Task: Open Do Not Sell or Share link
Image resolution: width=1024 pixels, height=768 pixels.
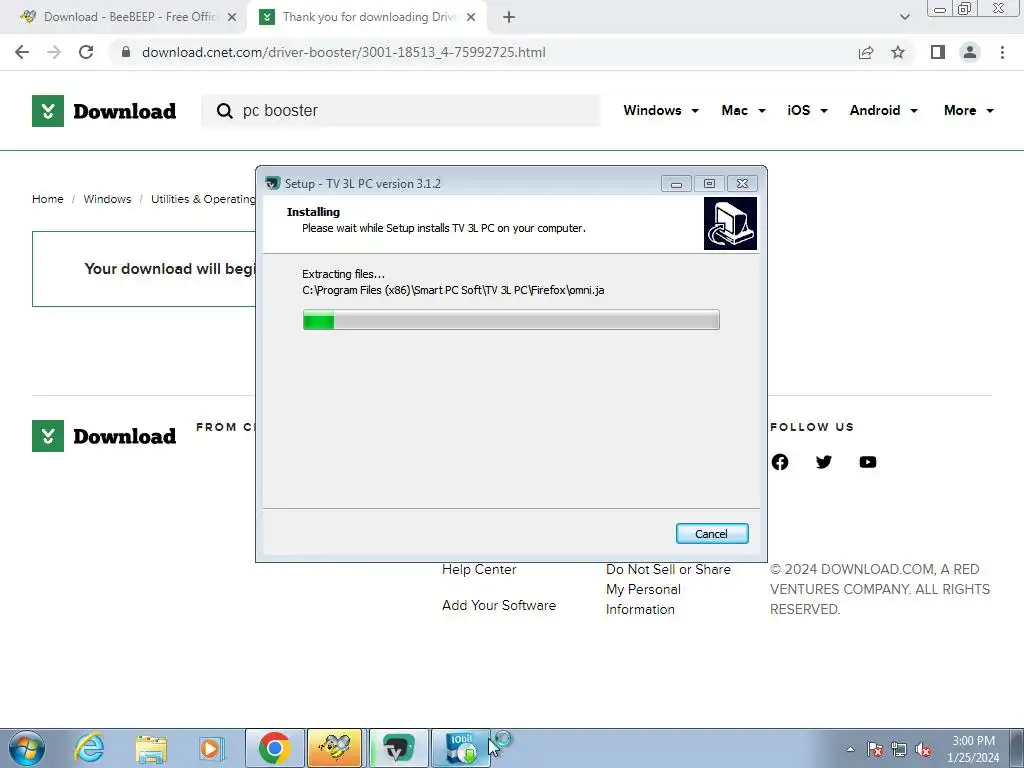Action: pyautogui.click(x=668, y=589)
